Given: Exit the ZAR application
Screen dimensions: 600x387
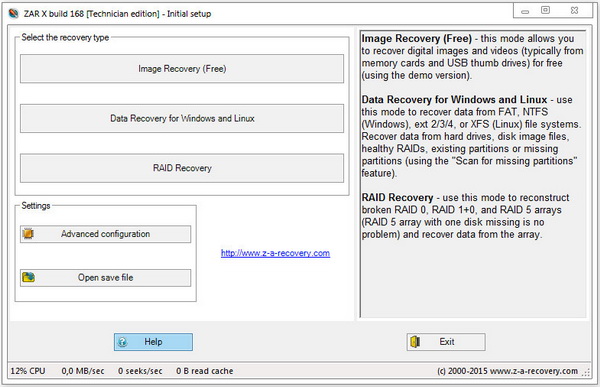Looking at the screenshot, I should (446, 342).
